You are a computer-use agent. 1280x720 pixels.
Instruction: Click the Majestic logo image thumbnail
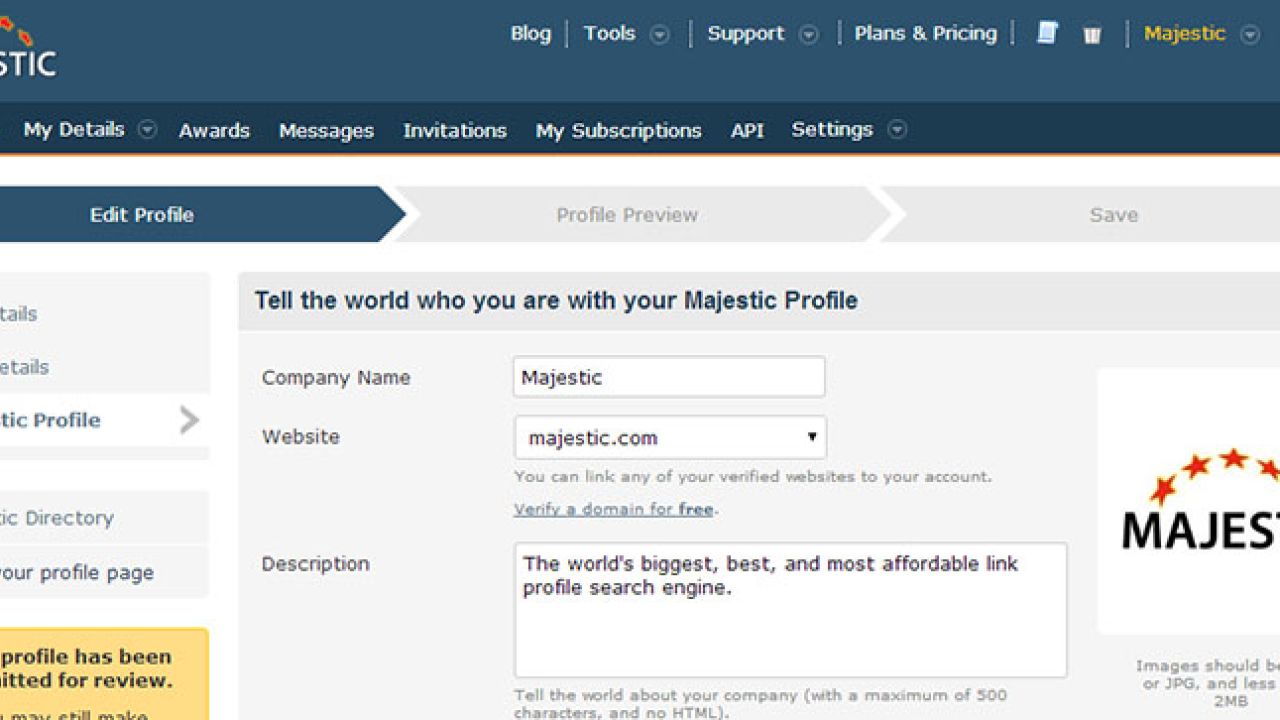tap(1190, 501)
